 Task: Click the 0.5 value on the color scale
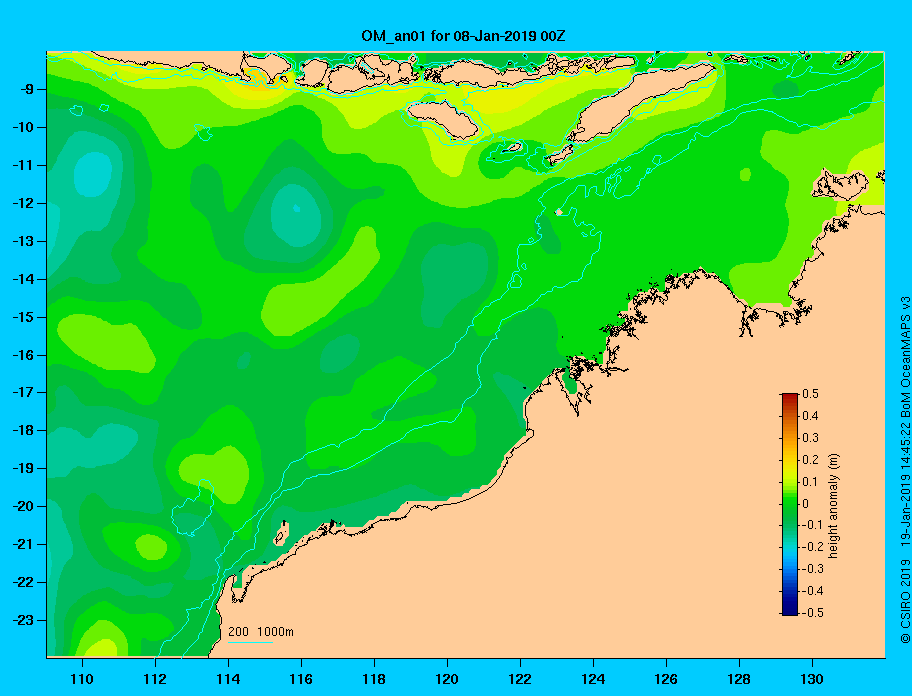click(810, 394)
